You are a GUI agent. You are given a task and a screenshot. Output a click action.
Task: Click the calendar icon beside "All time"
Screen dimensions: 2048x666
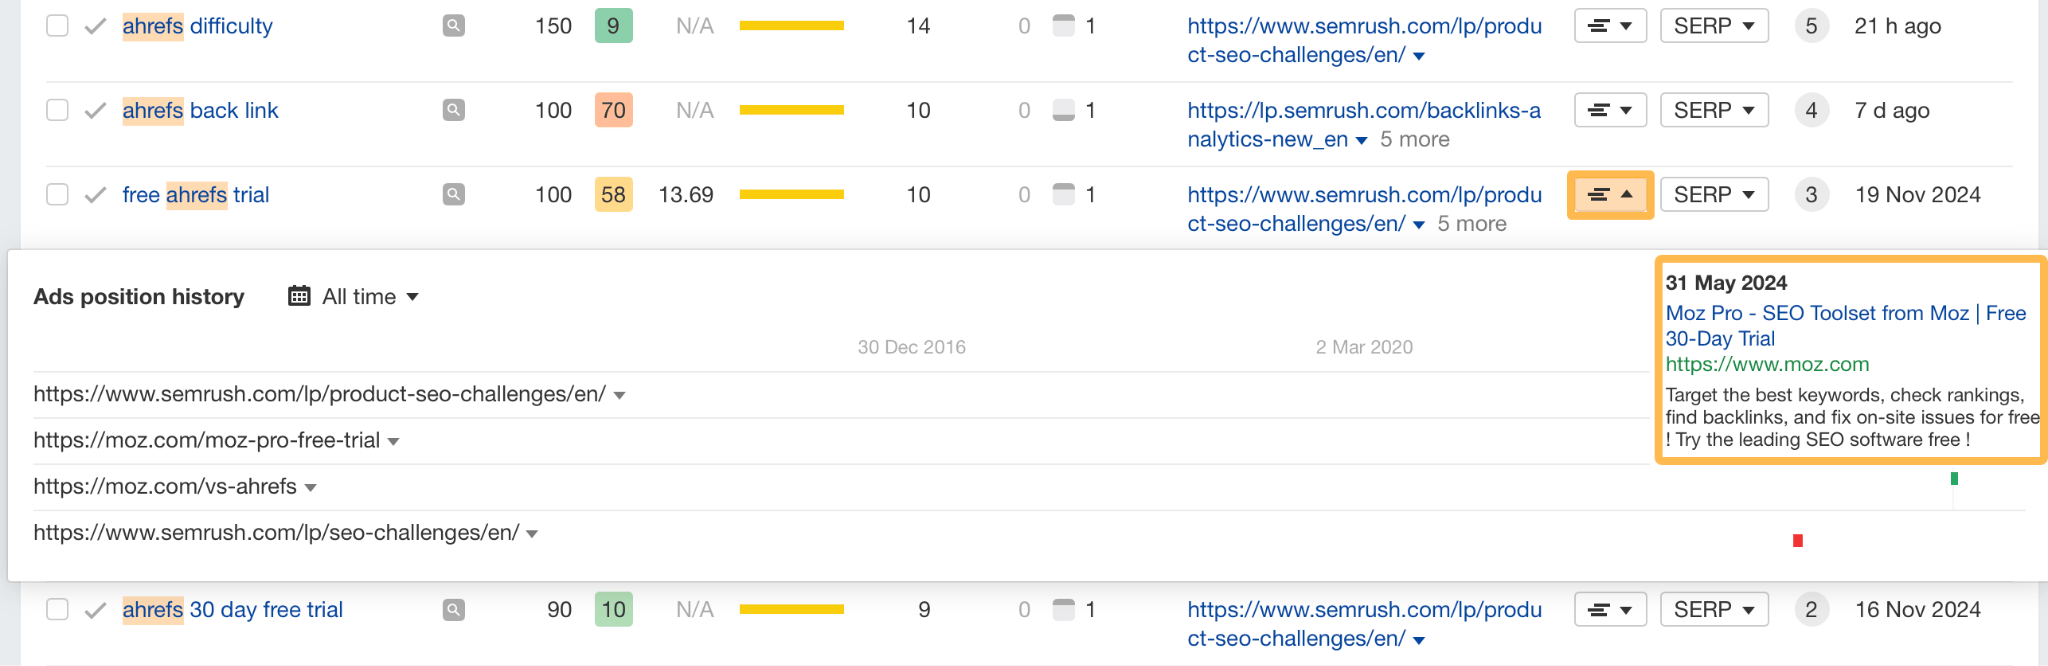298,295
